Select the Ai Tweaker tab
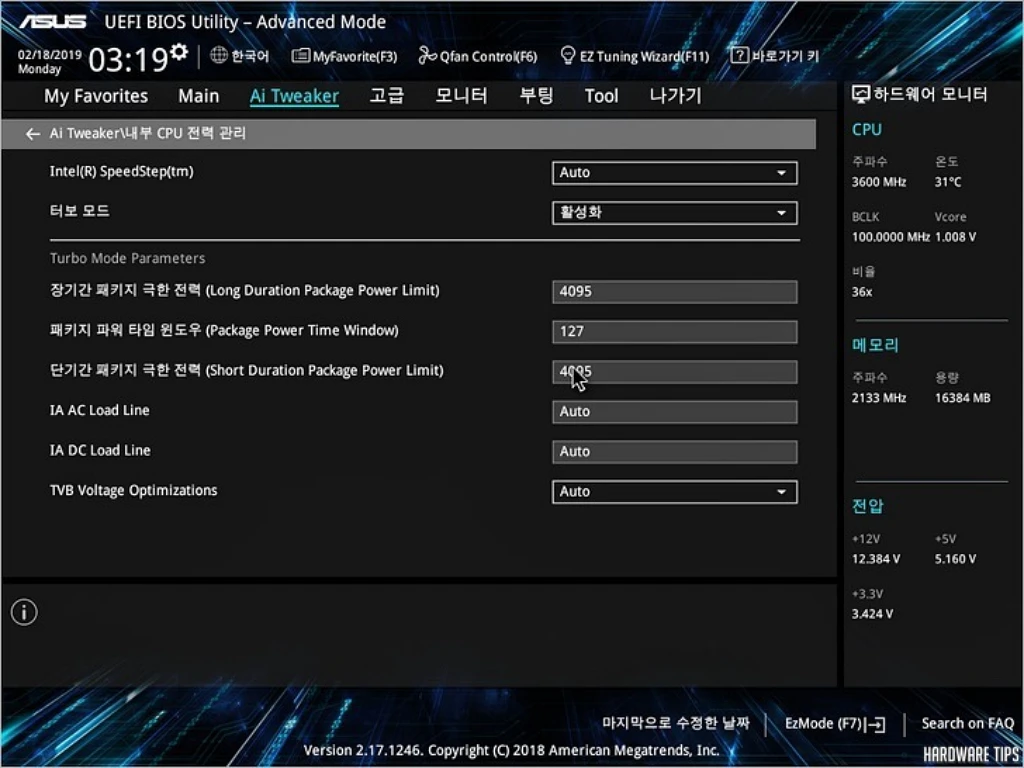Viewport: 1024px width, 768px height. 294,96
